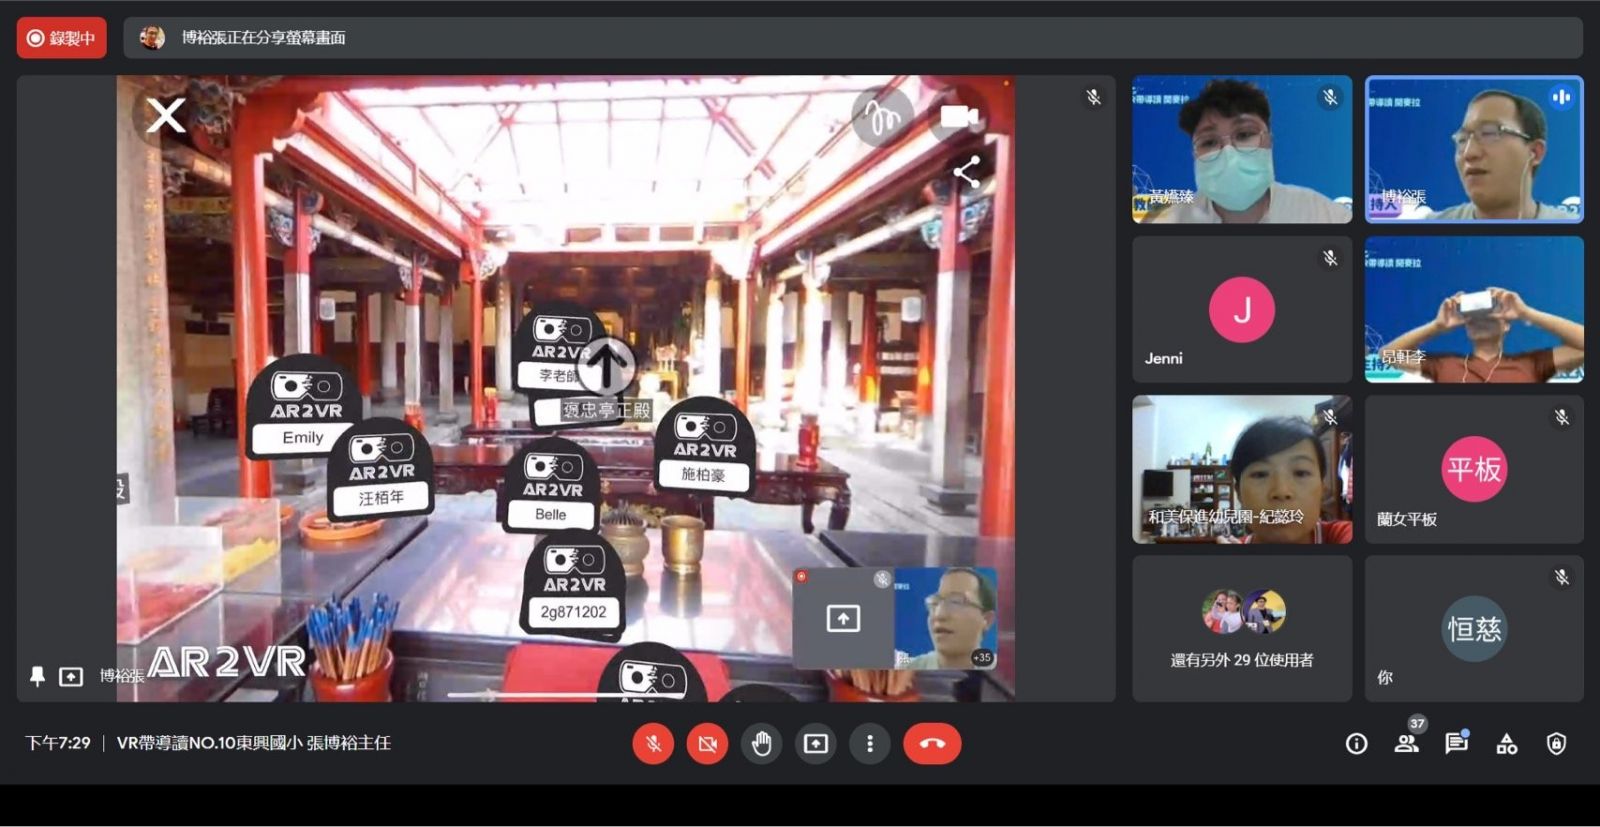Close the VR view with X button
Image resolution: width=1600 pixels, height=827 pixels.
(166, 115)
